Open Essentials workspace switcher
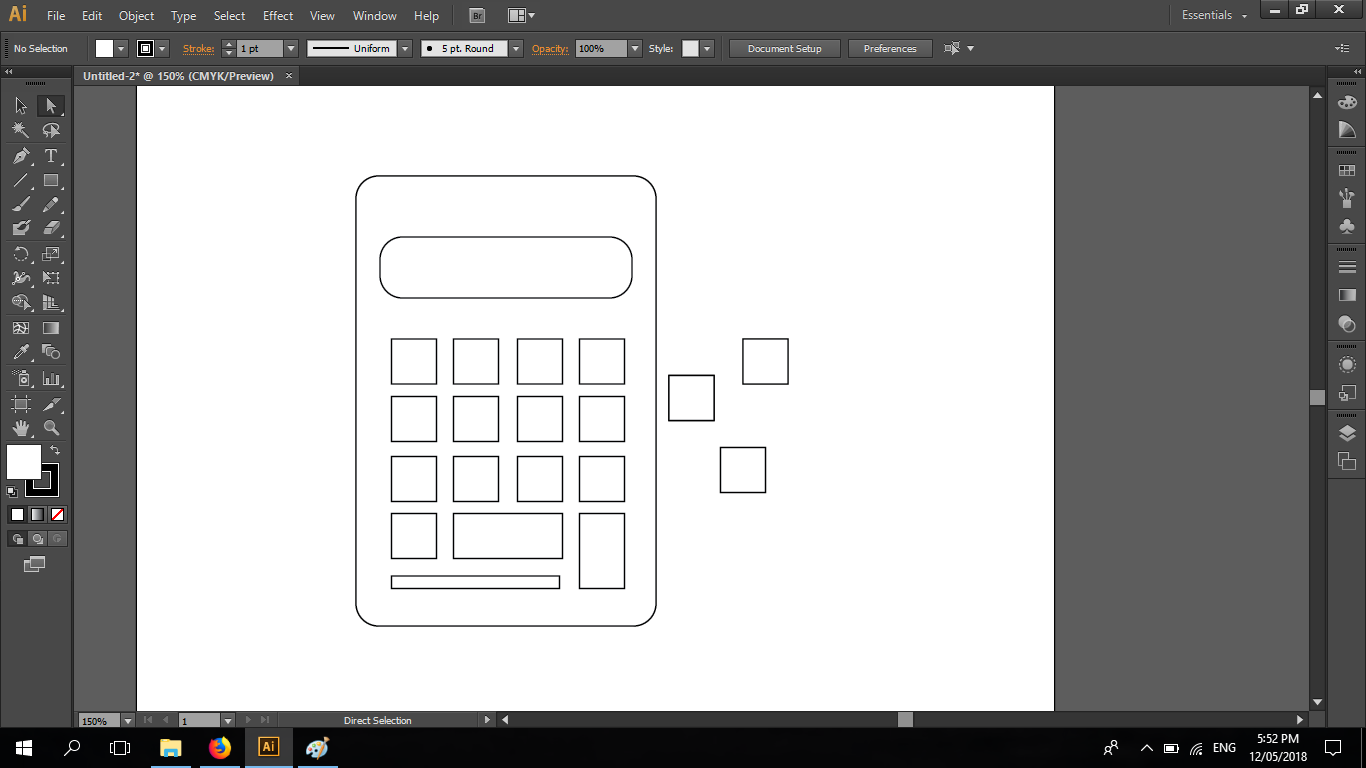 1214,16
